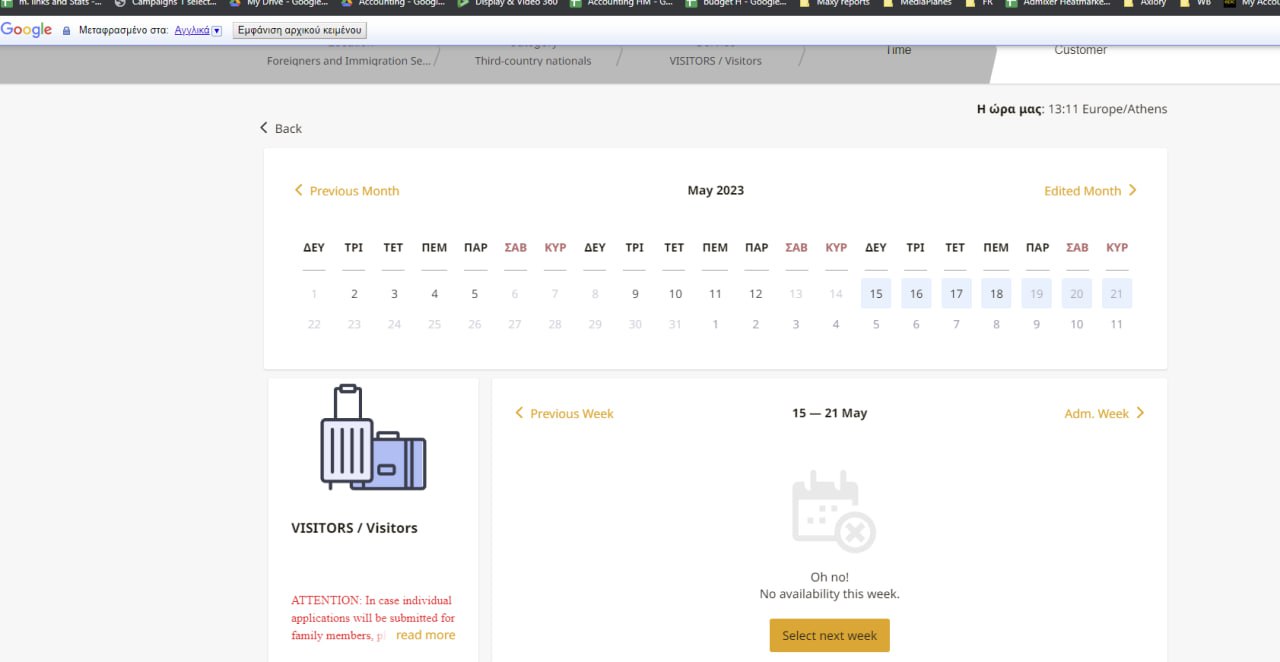
Task: Select May 15 in calendar
Action: [875, 294]
